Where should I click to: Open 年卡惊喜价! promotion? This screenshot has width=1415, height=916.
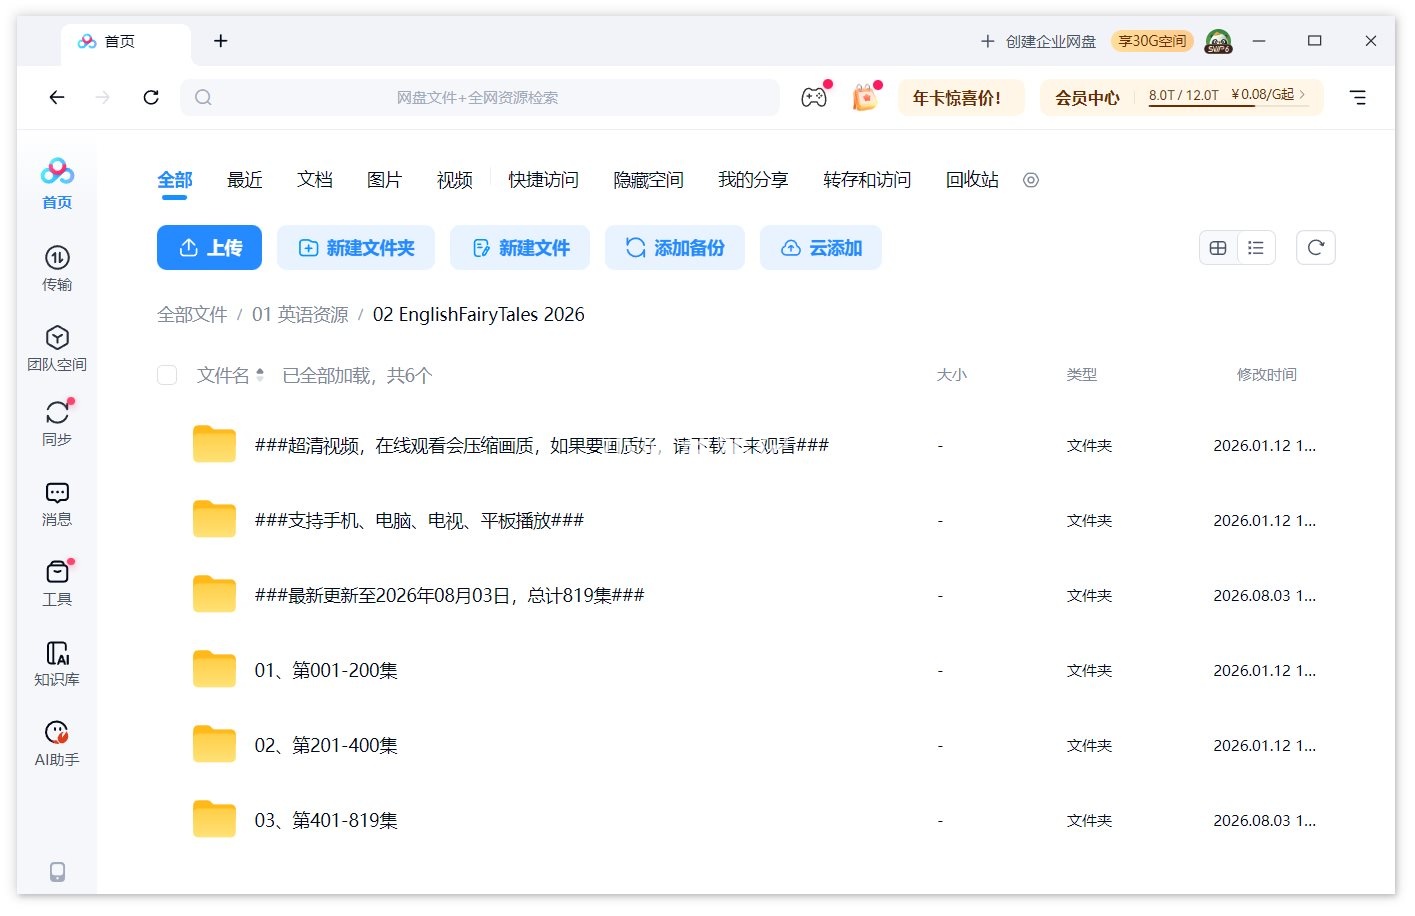click(961, 97)
